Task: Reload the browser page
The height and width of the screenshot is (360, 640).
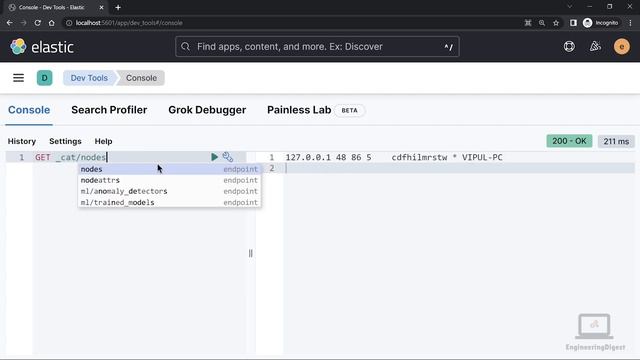Action: (38, 23)
